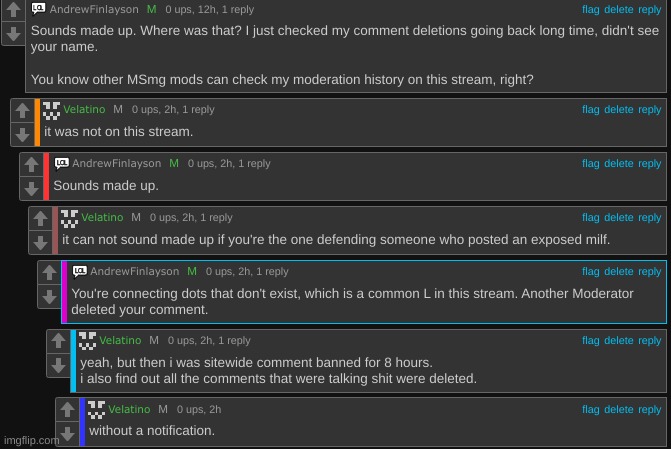Click Velatino's avatar on the "without a notification" comment
Screen dimensions: 671x449
click(x=96, y=409)
